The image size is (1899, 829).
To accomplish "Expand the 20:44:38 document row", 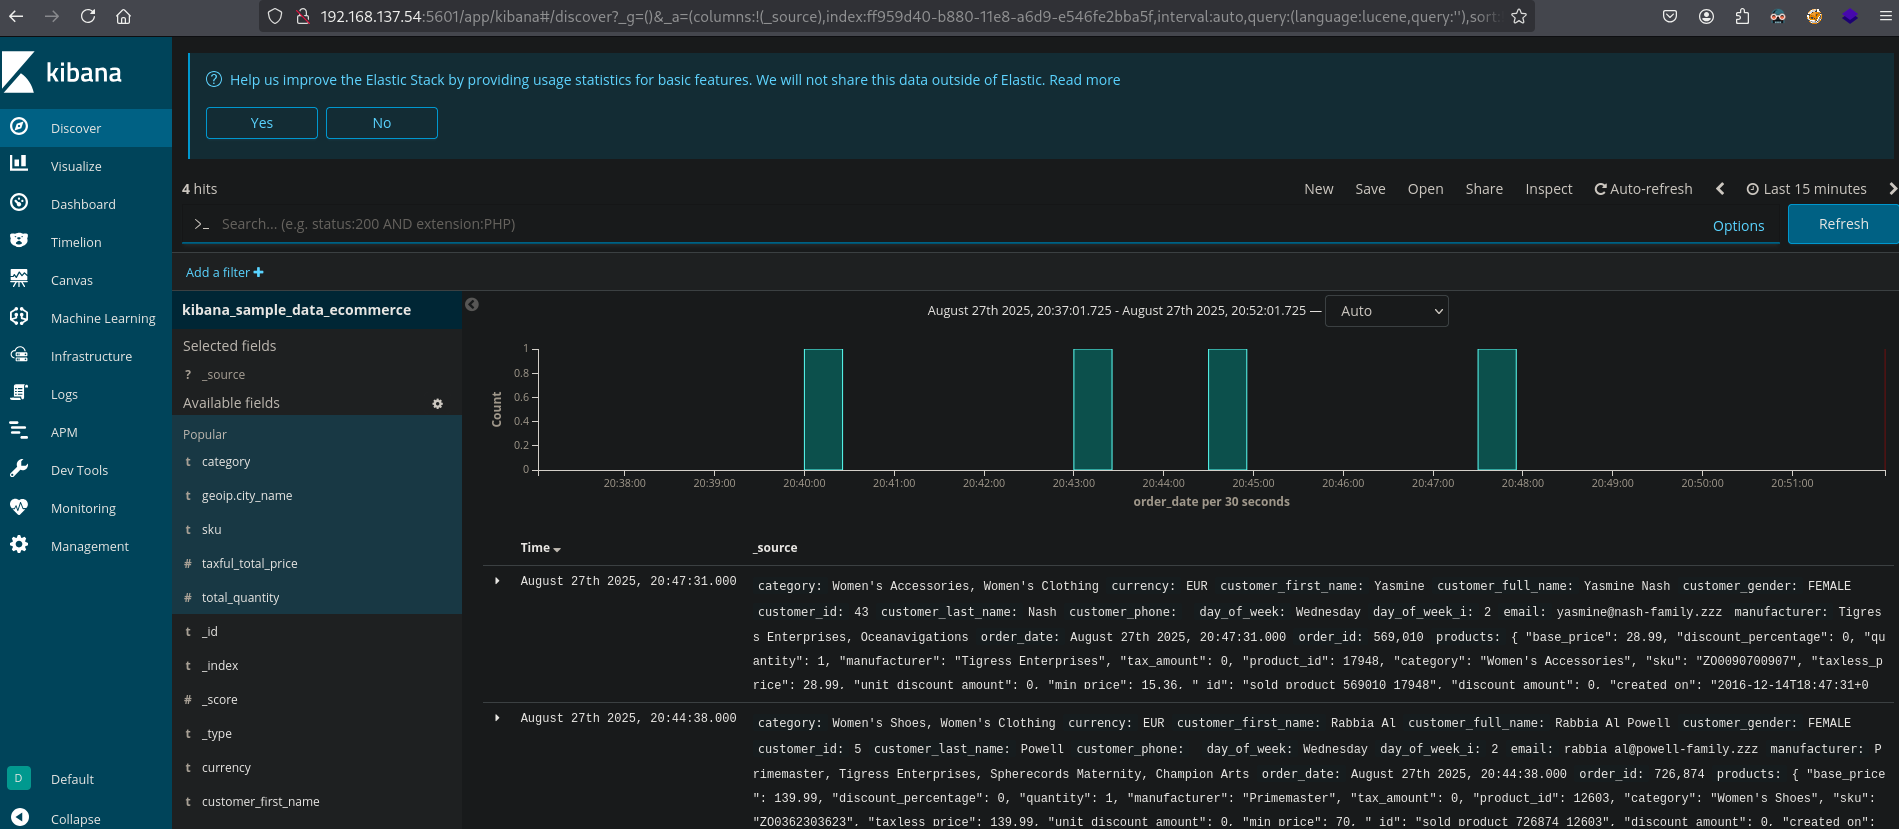I will tap(497, 718).
